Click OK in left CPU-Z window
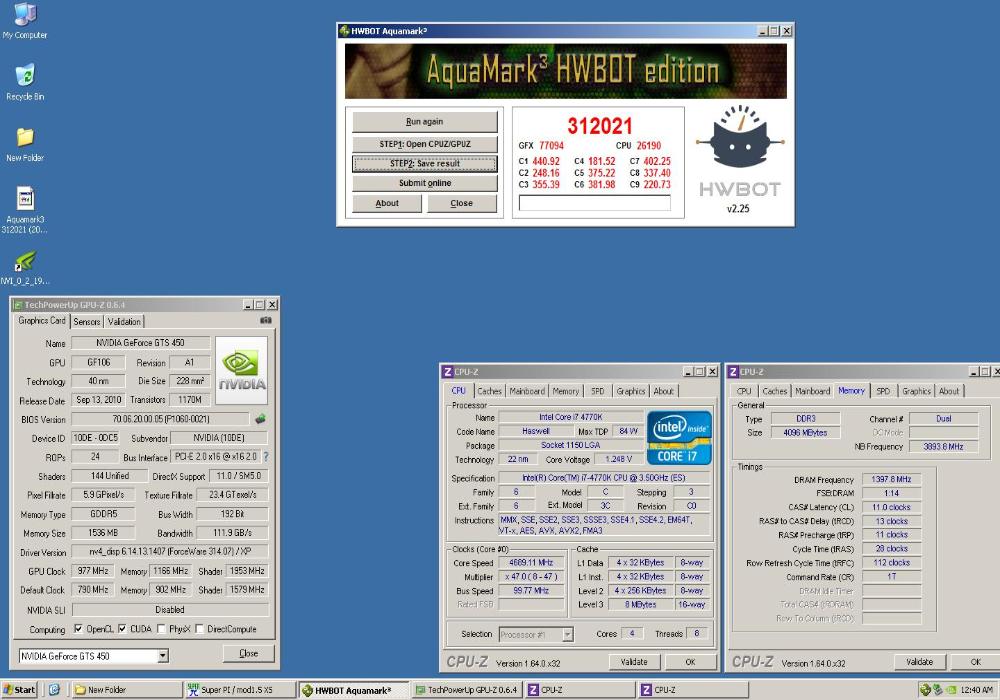 click(691, 662)
